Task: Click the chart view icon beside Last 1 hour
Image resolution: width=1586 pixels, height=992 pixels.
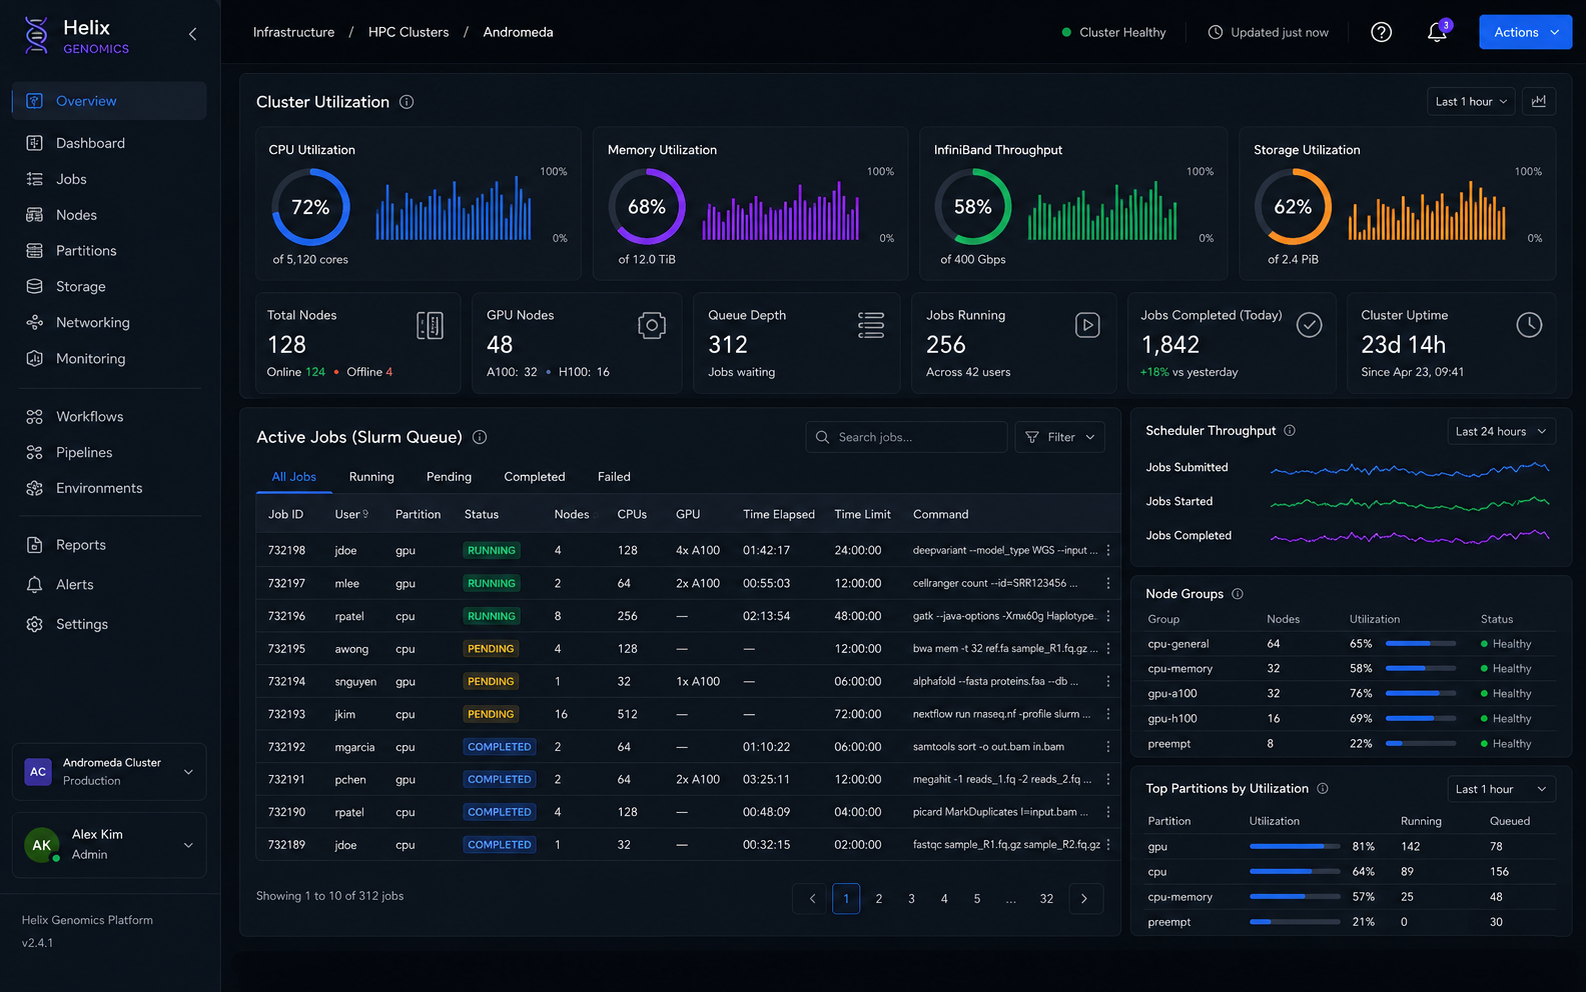Action: 1539,101
